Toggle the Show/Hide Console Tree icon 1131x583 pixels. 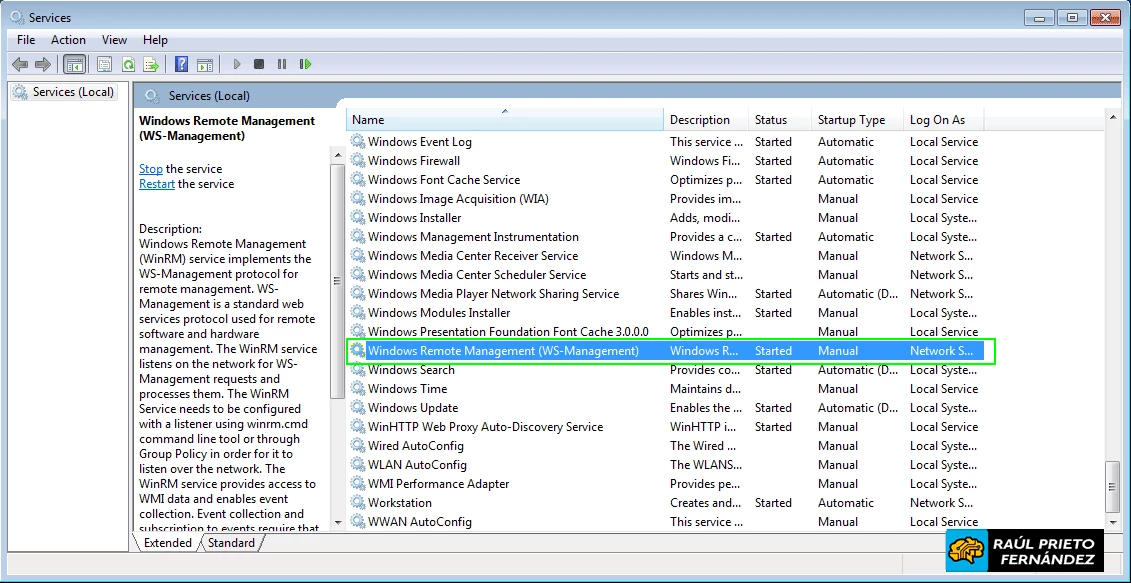click(x=74, y=64)
